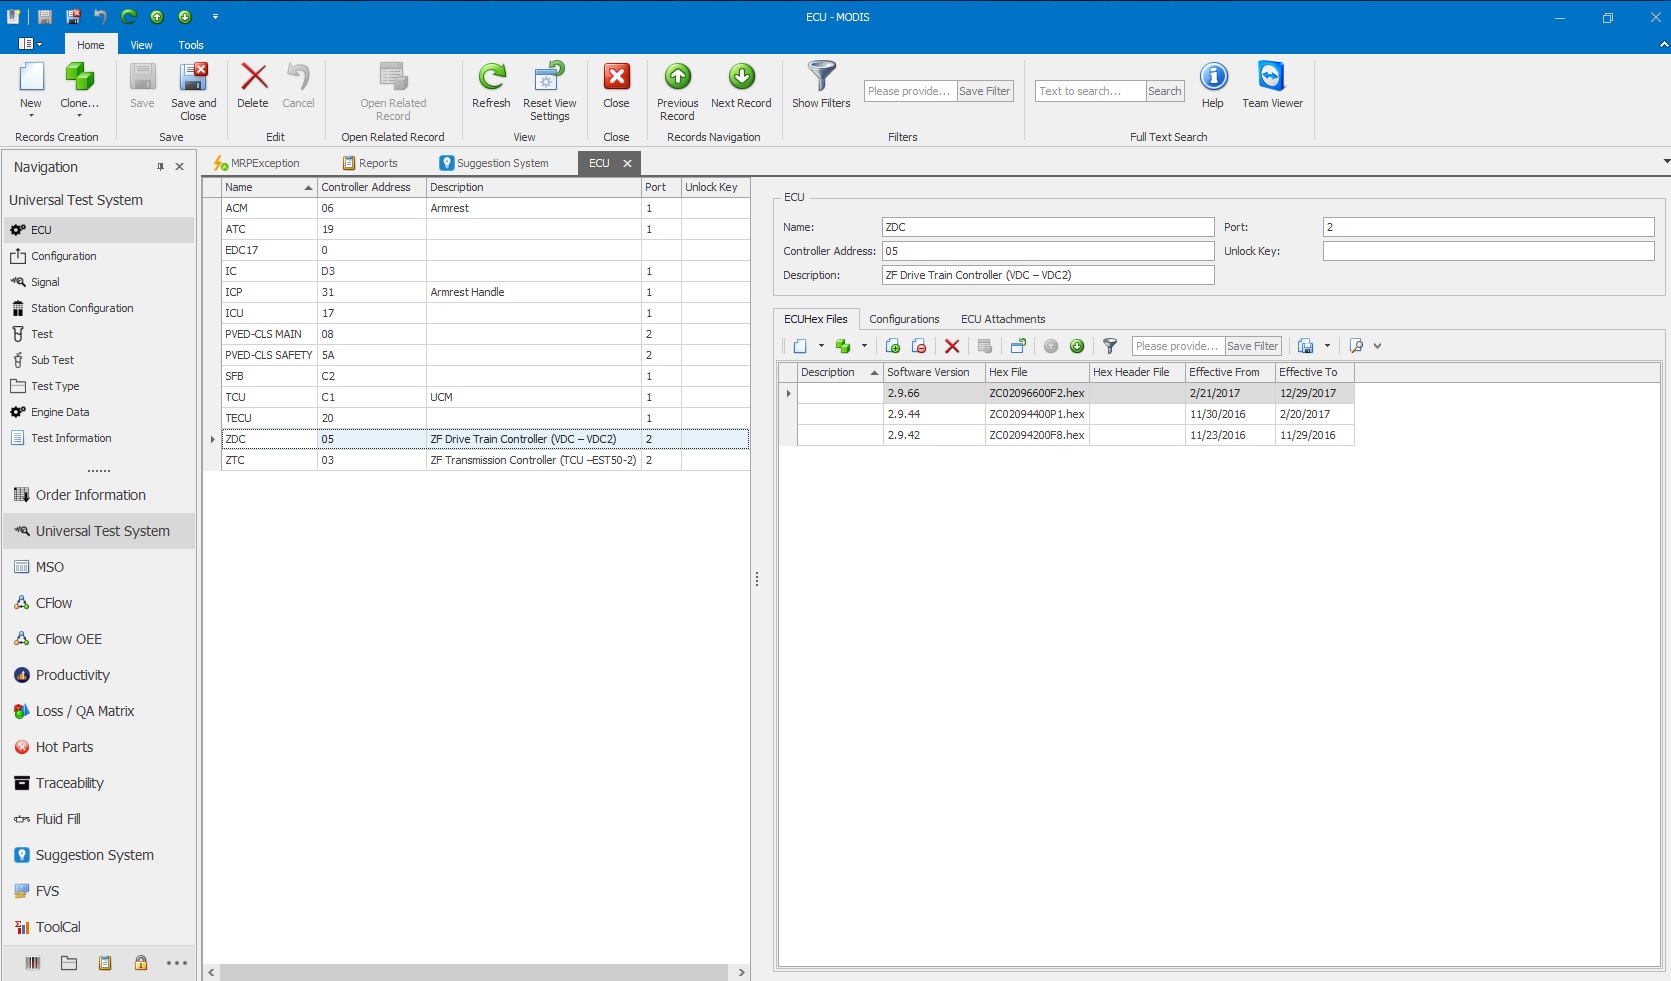
Task: Select Station Configuration in navigation tree
Action: coord(99,308)
